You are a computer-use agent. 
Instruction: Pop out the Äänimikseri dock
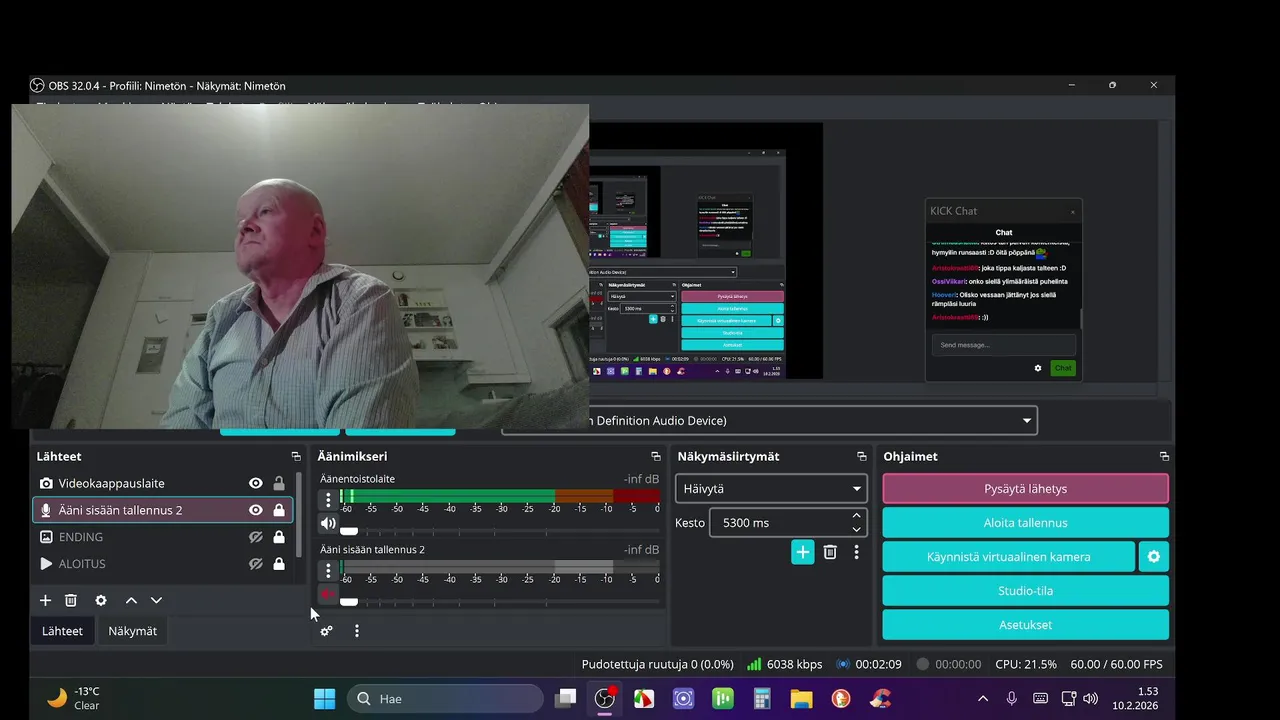[656, 456]
